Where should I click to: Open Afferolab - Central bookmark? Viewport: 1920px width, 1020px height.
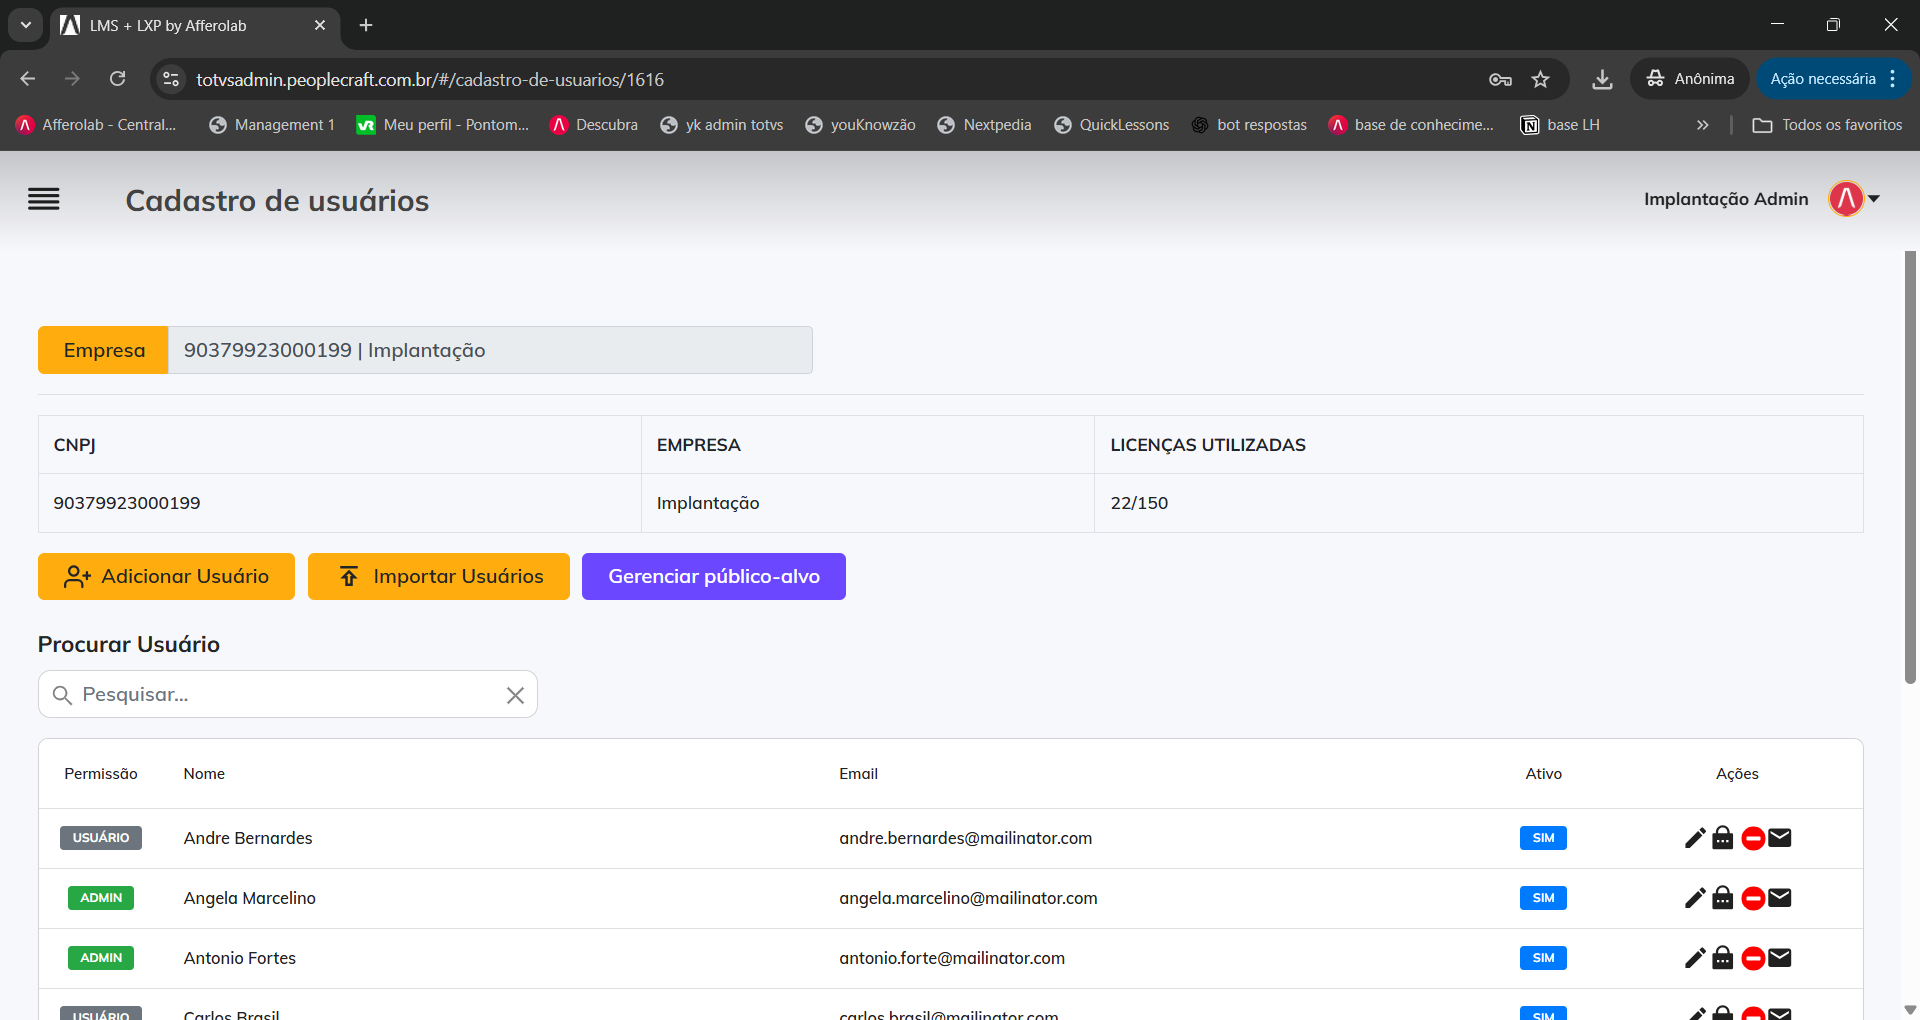(x=97, y=125)
